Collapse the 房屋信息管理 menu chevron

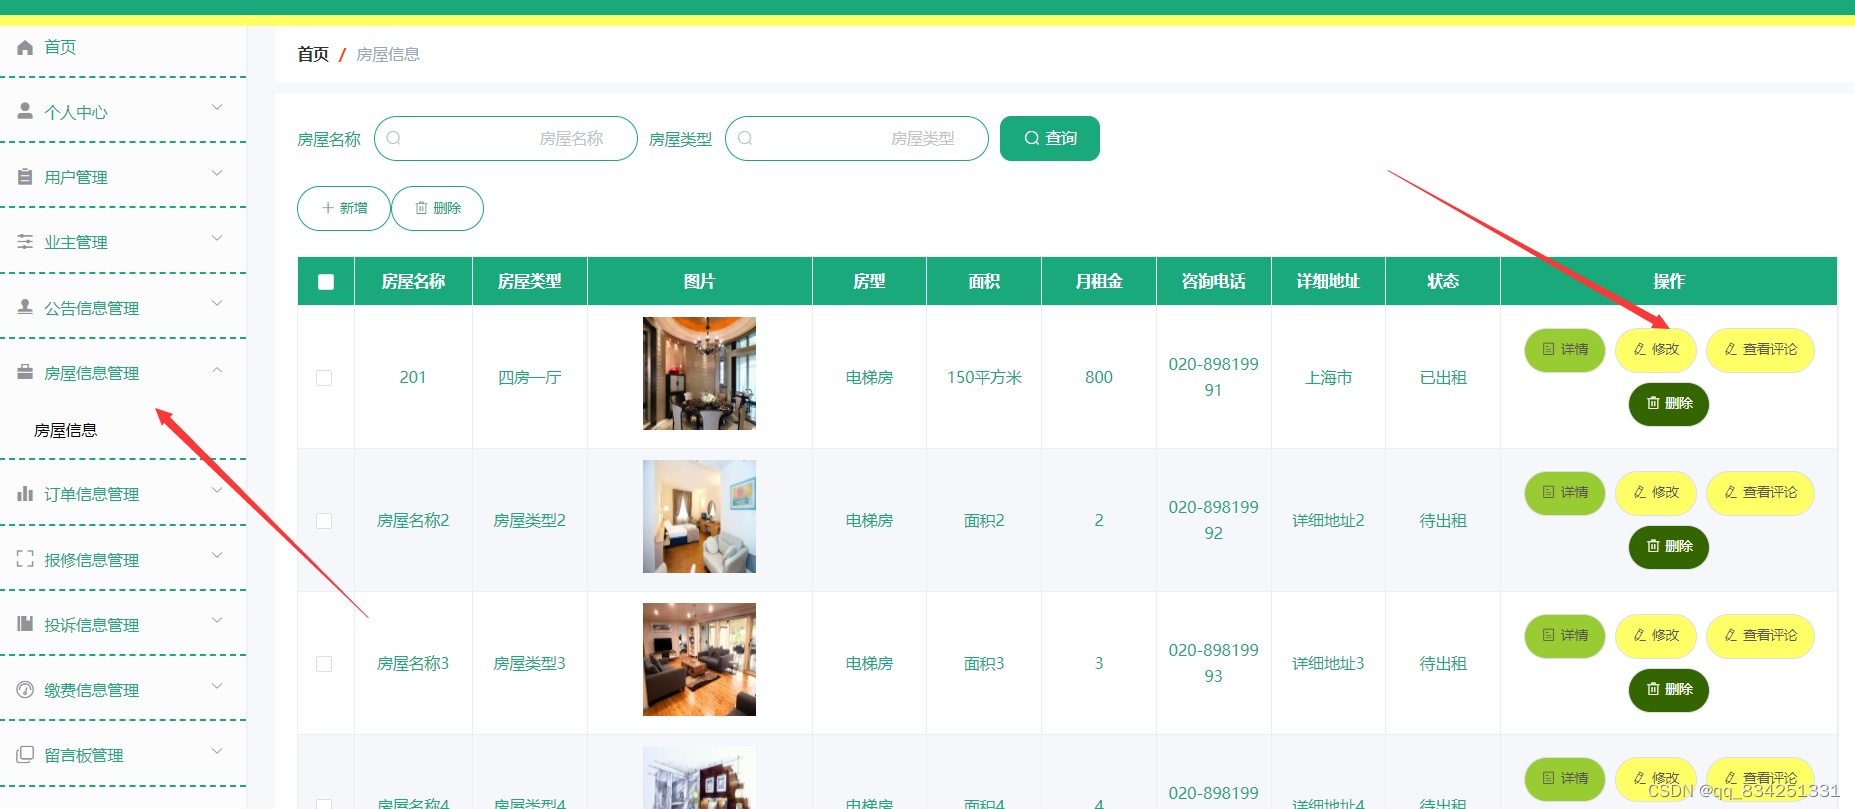click(217, 370)
